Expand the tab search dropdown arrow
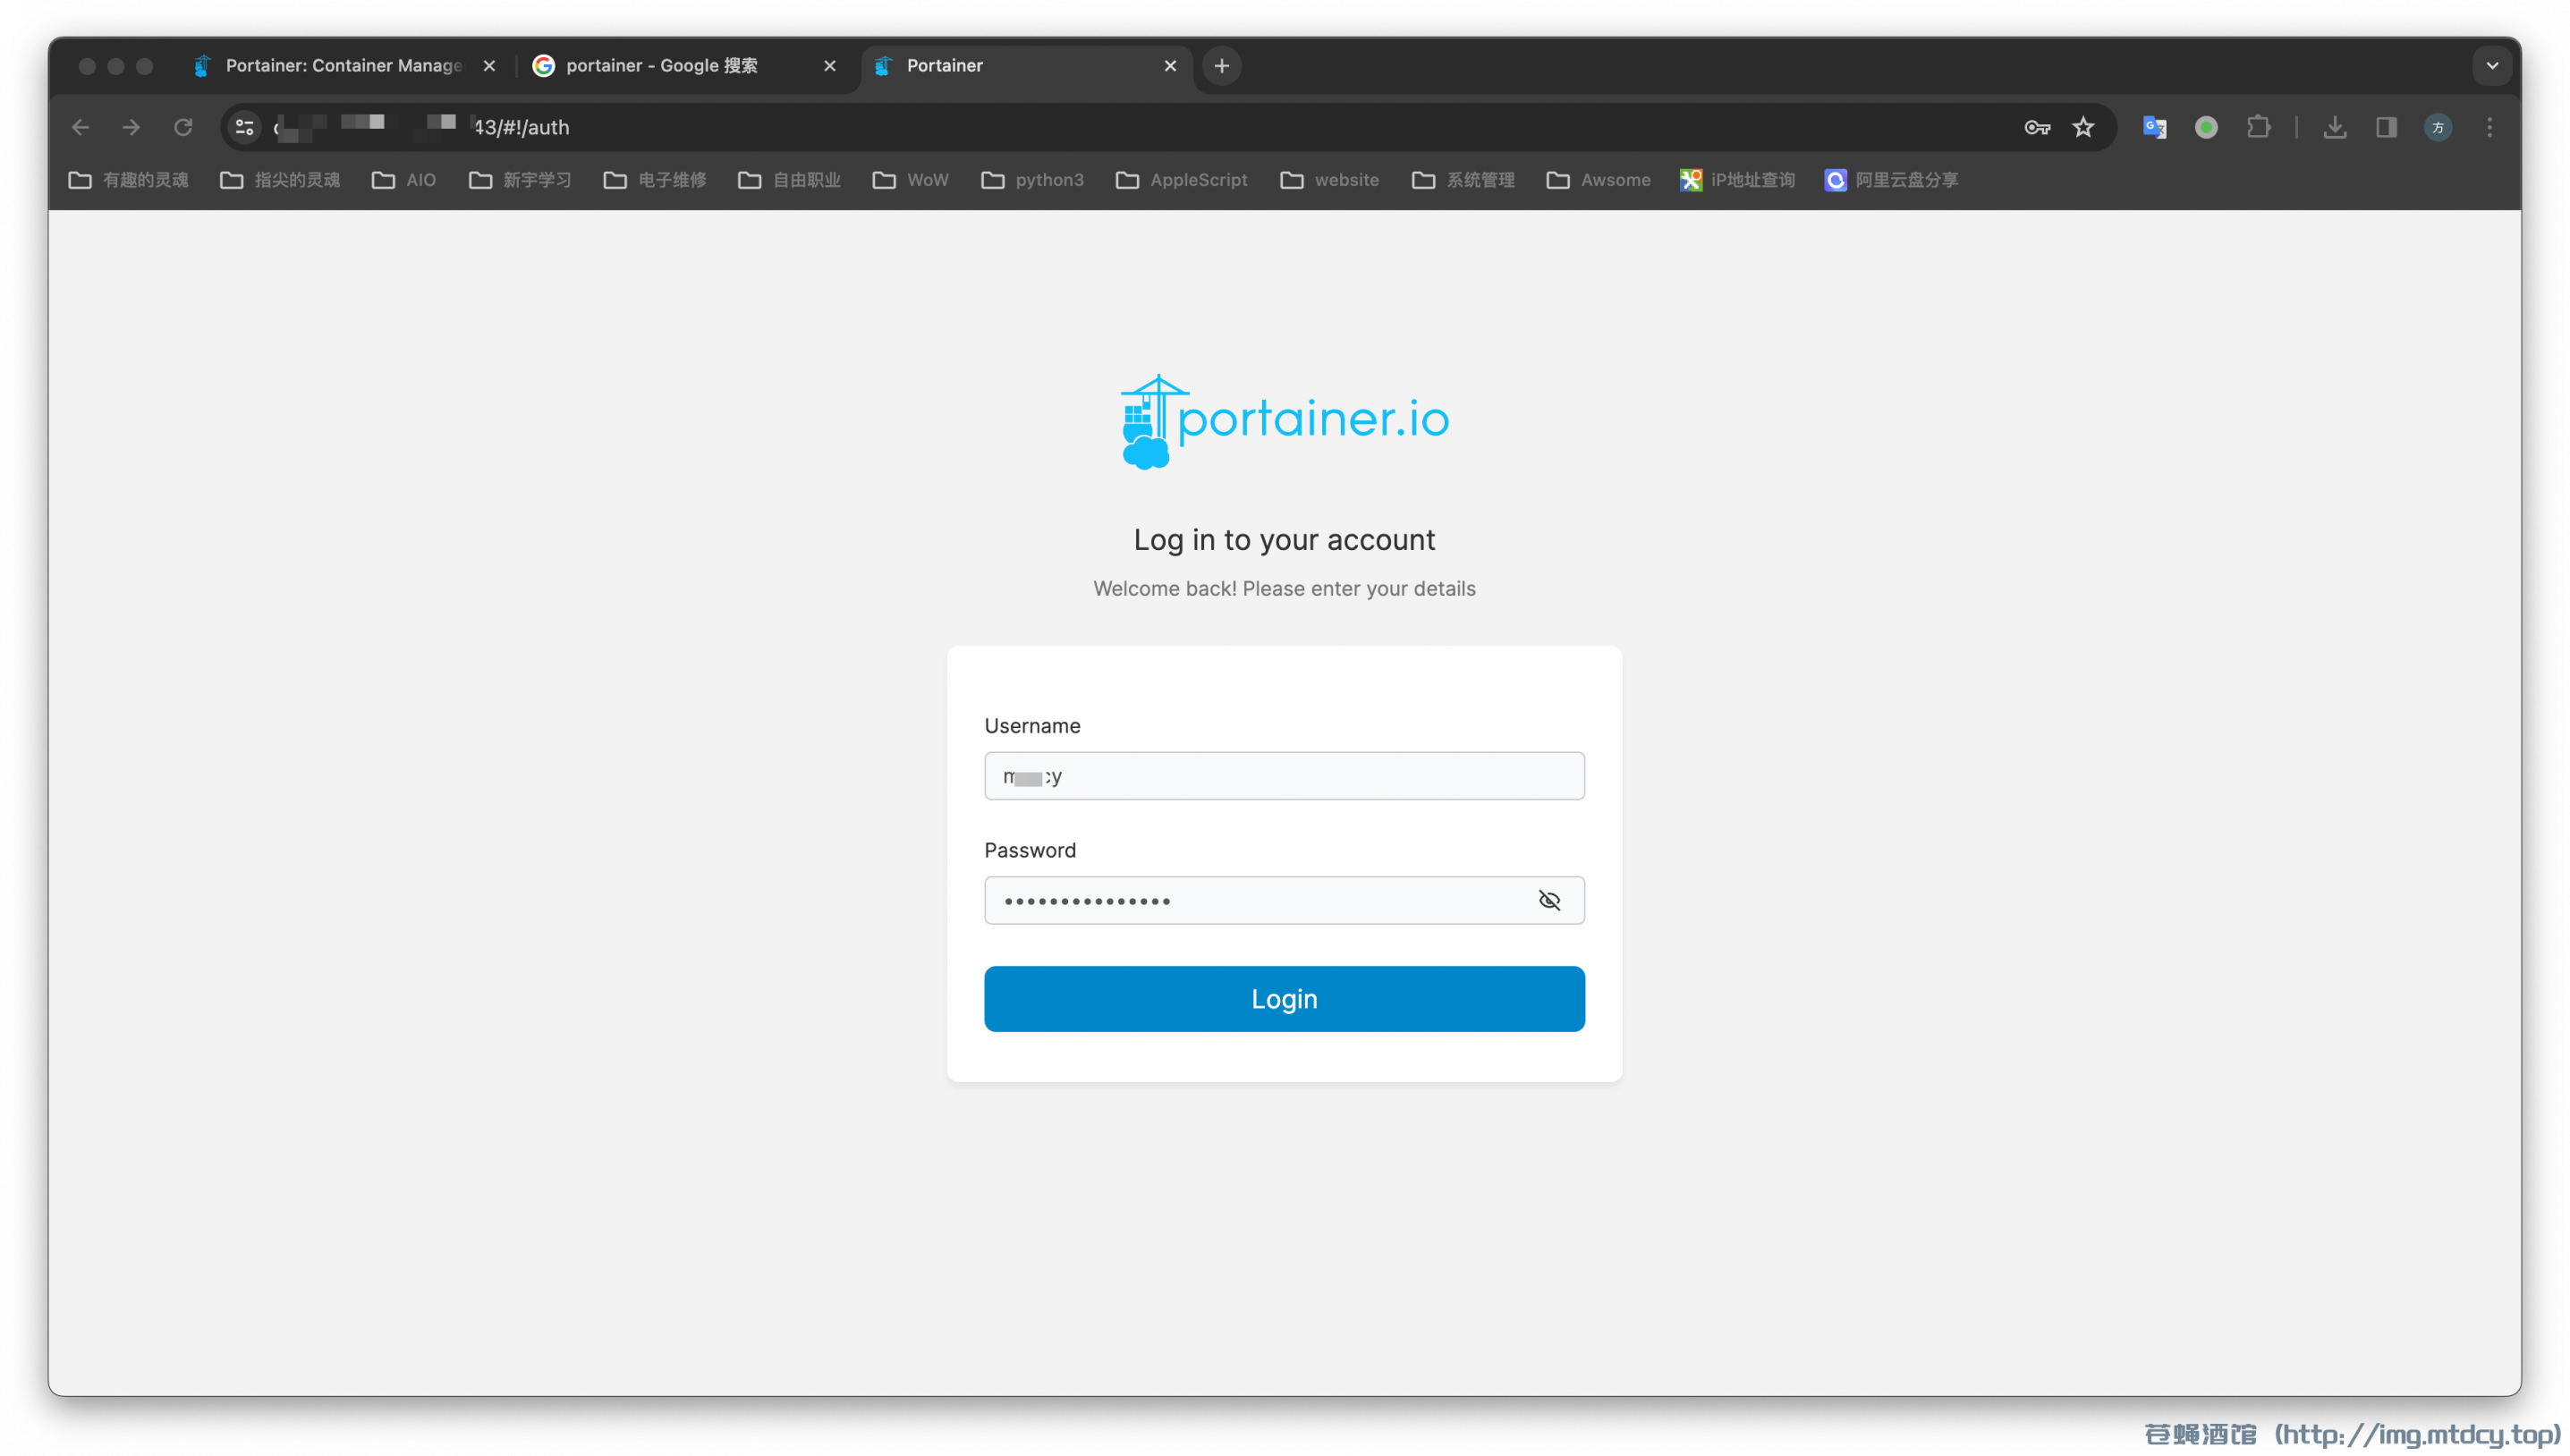 [2492, 66]
